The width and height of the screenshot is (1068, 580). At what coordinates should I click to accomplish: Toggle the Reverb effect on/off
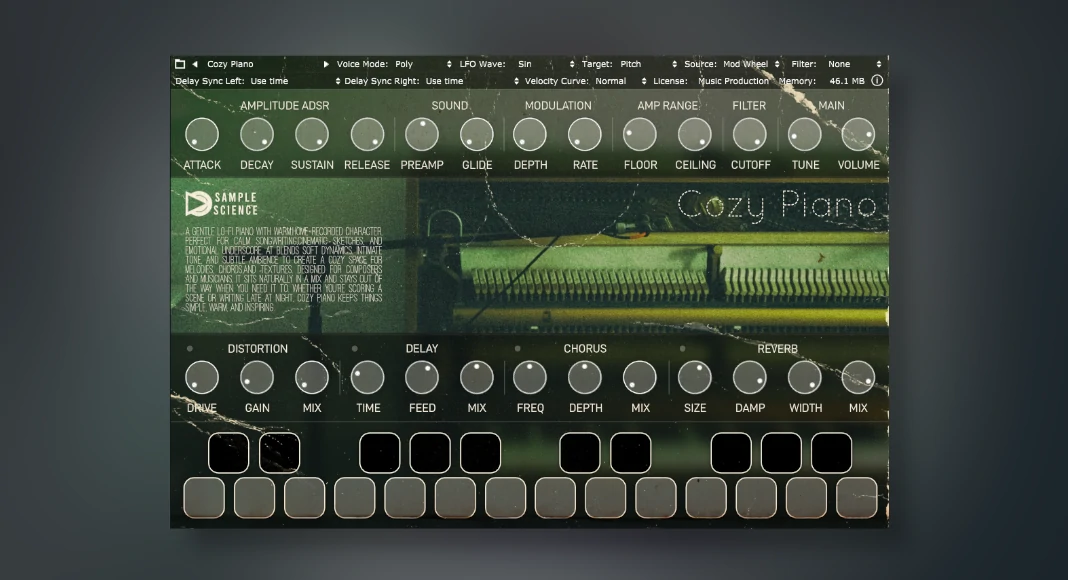pos(682,349)
